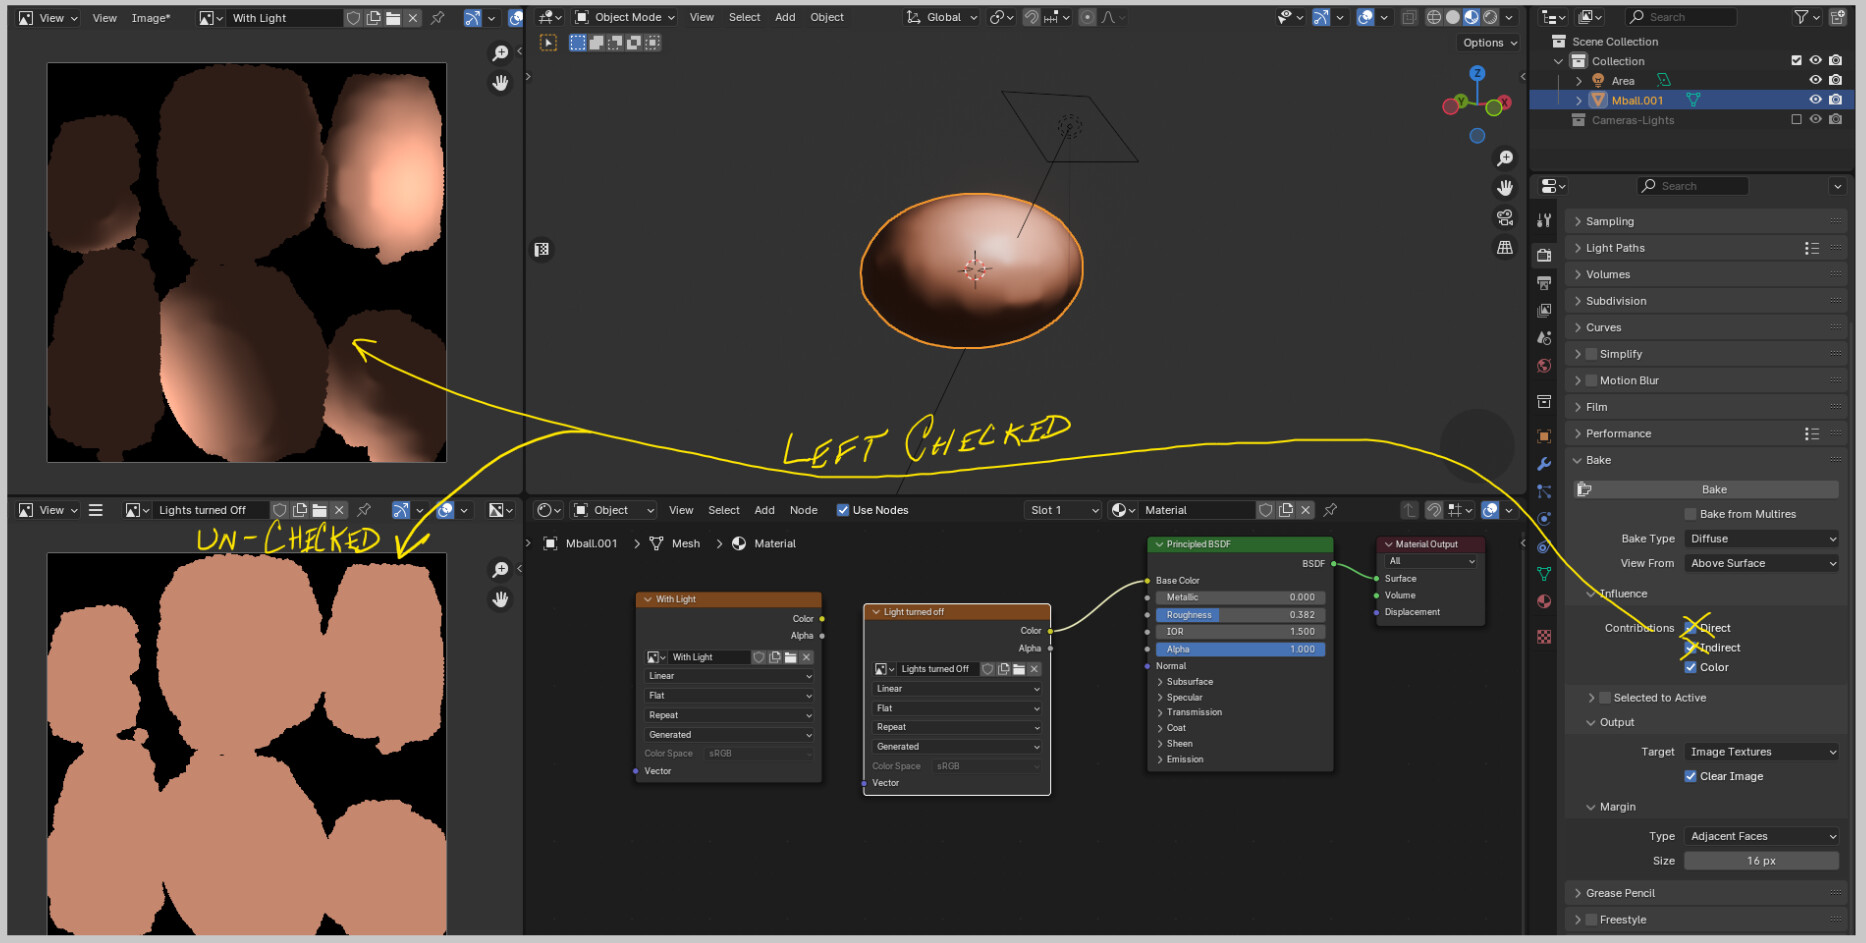Viewport: 1866px width, 943px height.
Task: Enable Selected to Active checkbox
Action: (x=1605, y=698)
